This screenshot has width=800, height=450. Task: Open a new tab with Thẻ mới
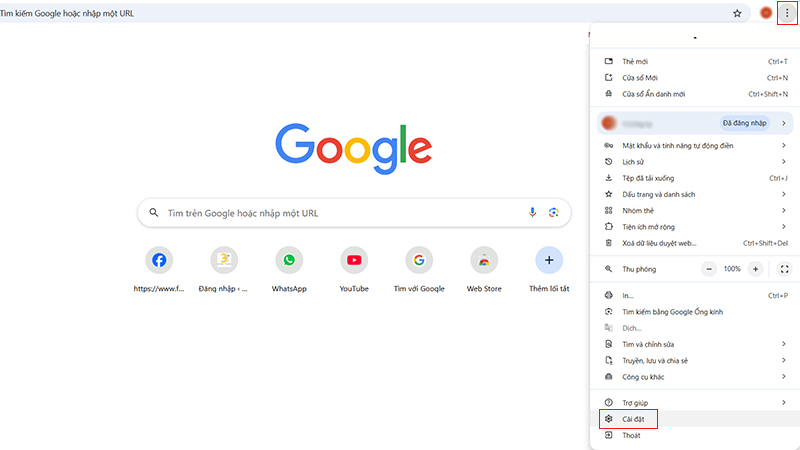pos(695,61)
